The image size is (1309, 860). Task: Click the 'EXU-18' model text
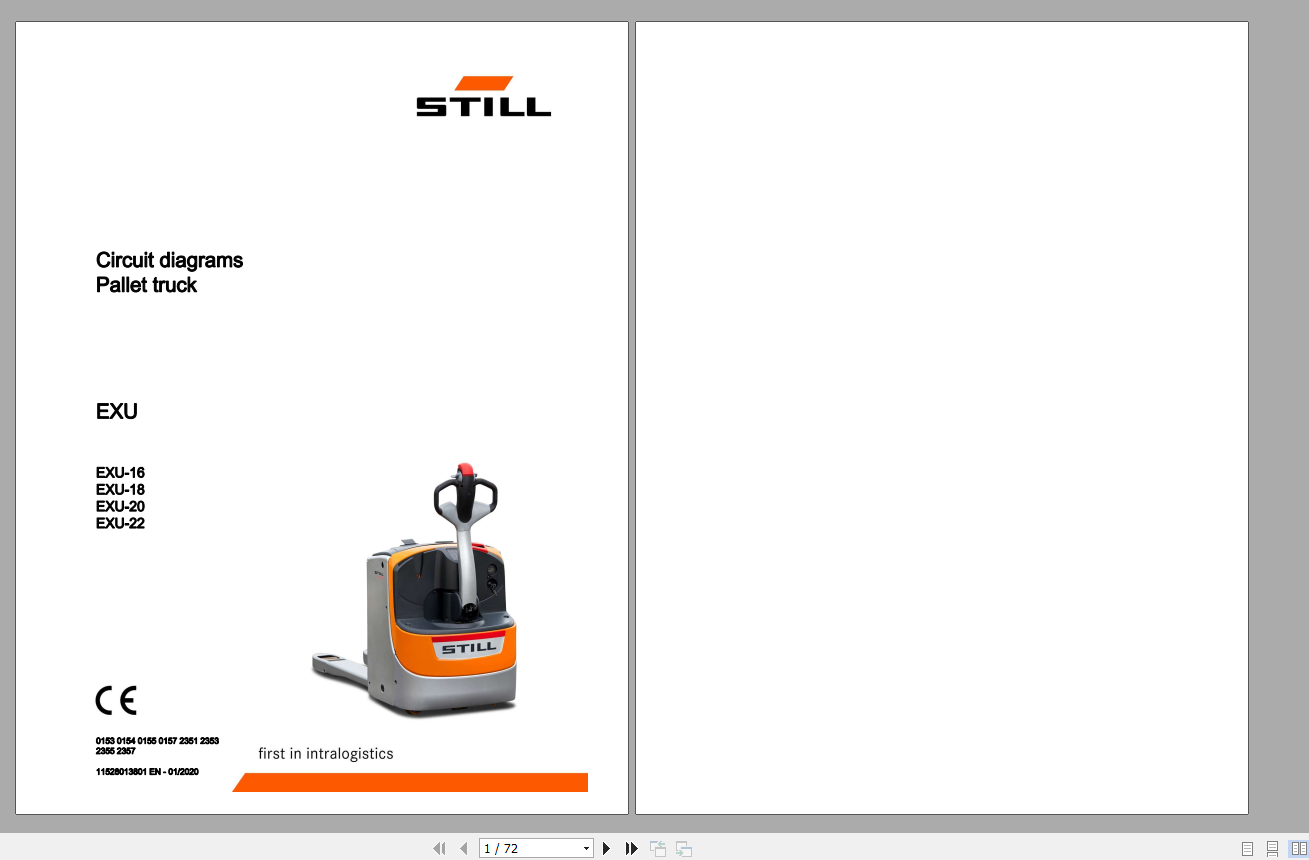(x=120, y=489)
